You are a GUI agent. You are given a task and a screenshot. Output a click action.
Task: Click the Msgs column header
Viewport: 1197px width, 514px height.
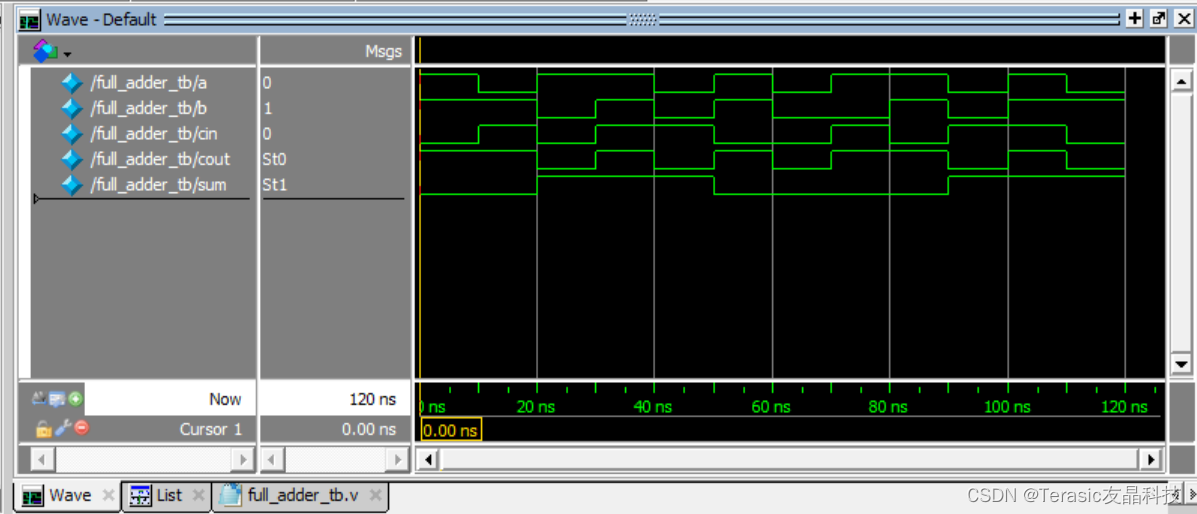click(383, 52)
